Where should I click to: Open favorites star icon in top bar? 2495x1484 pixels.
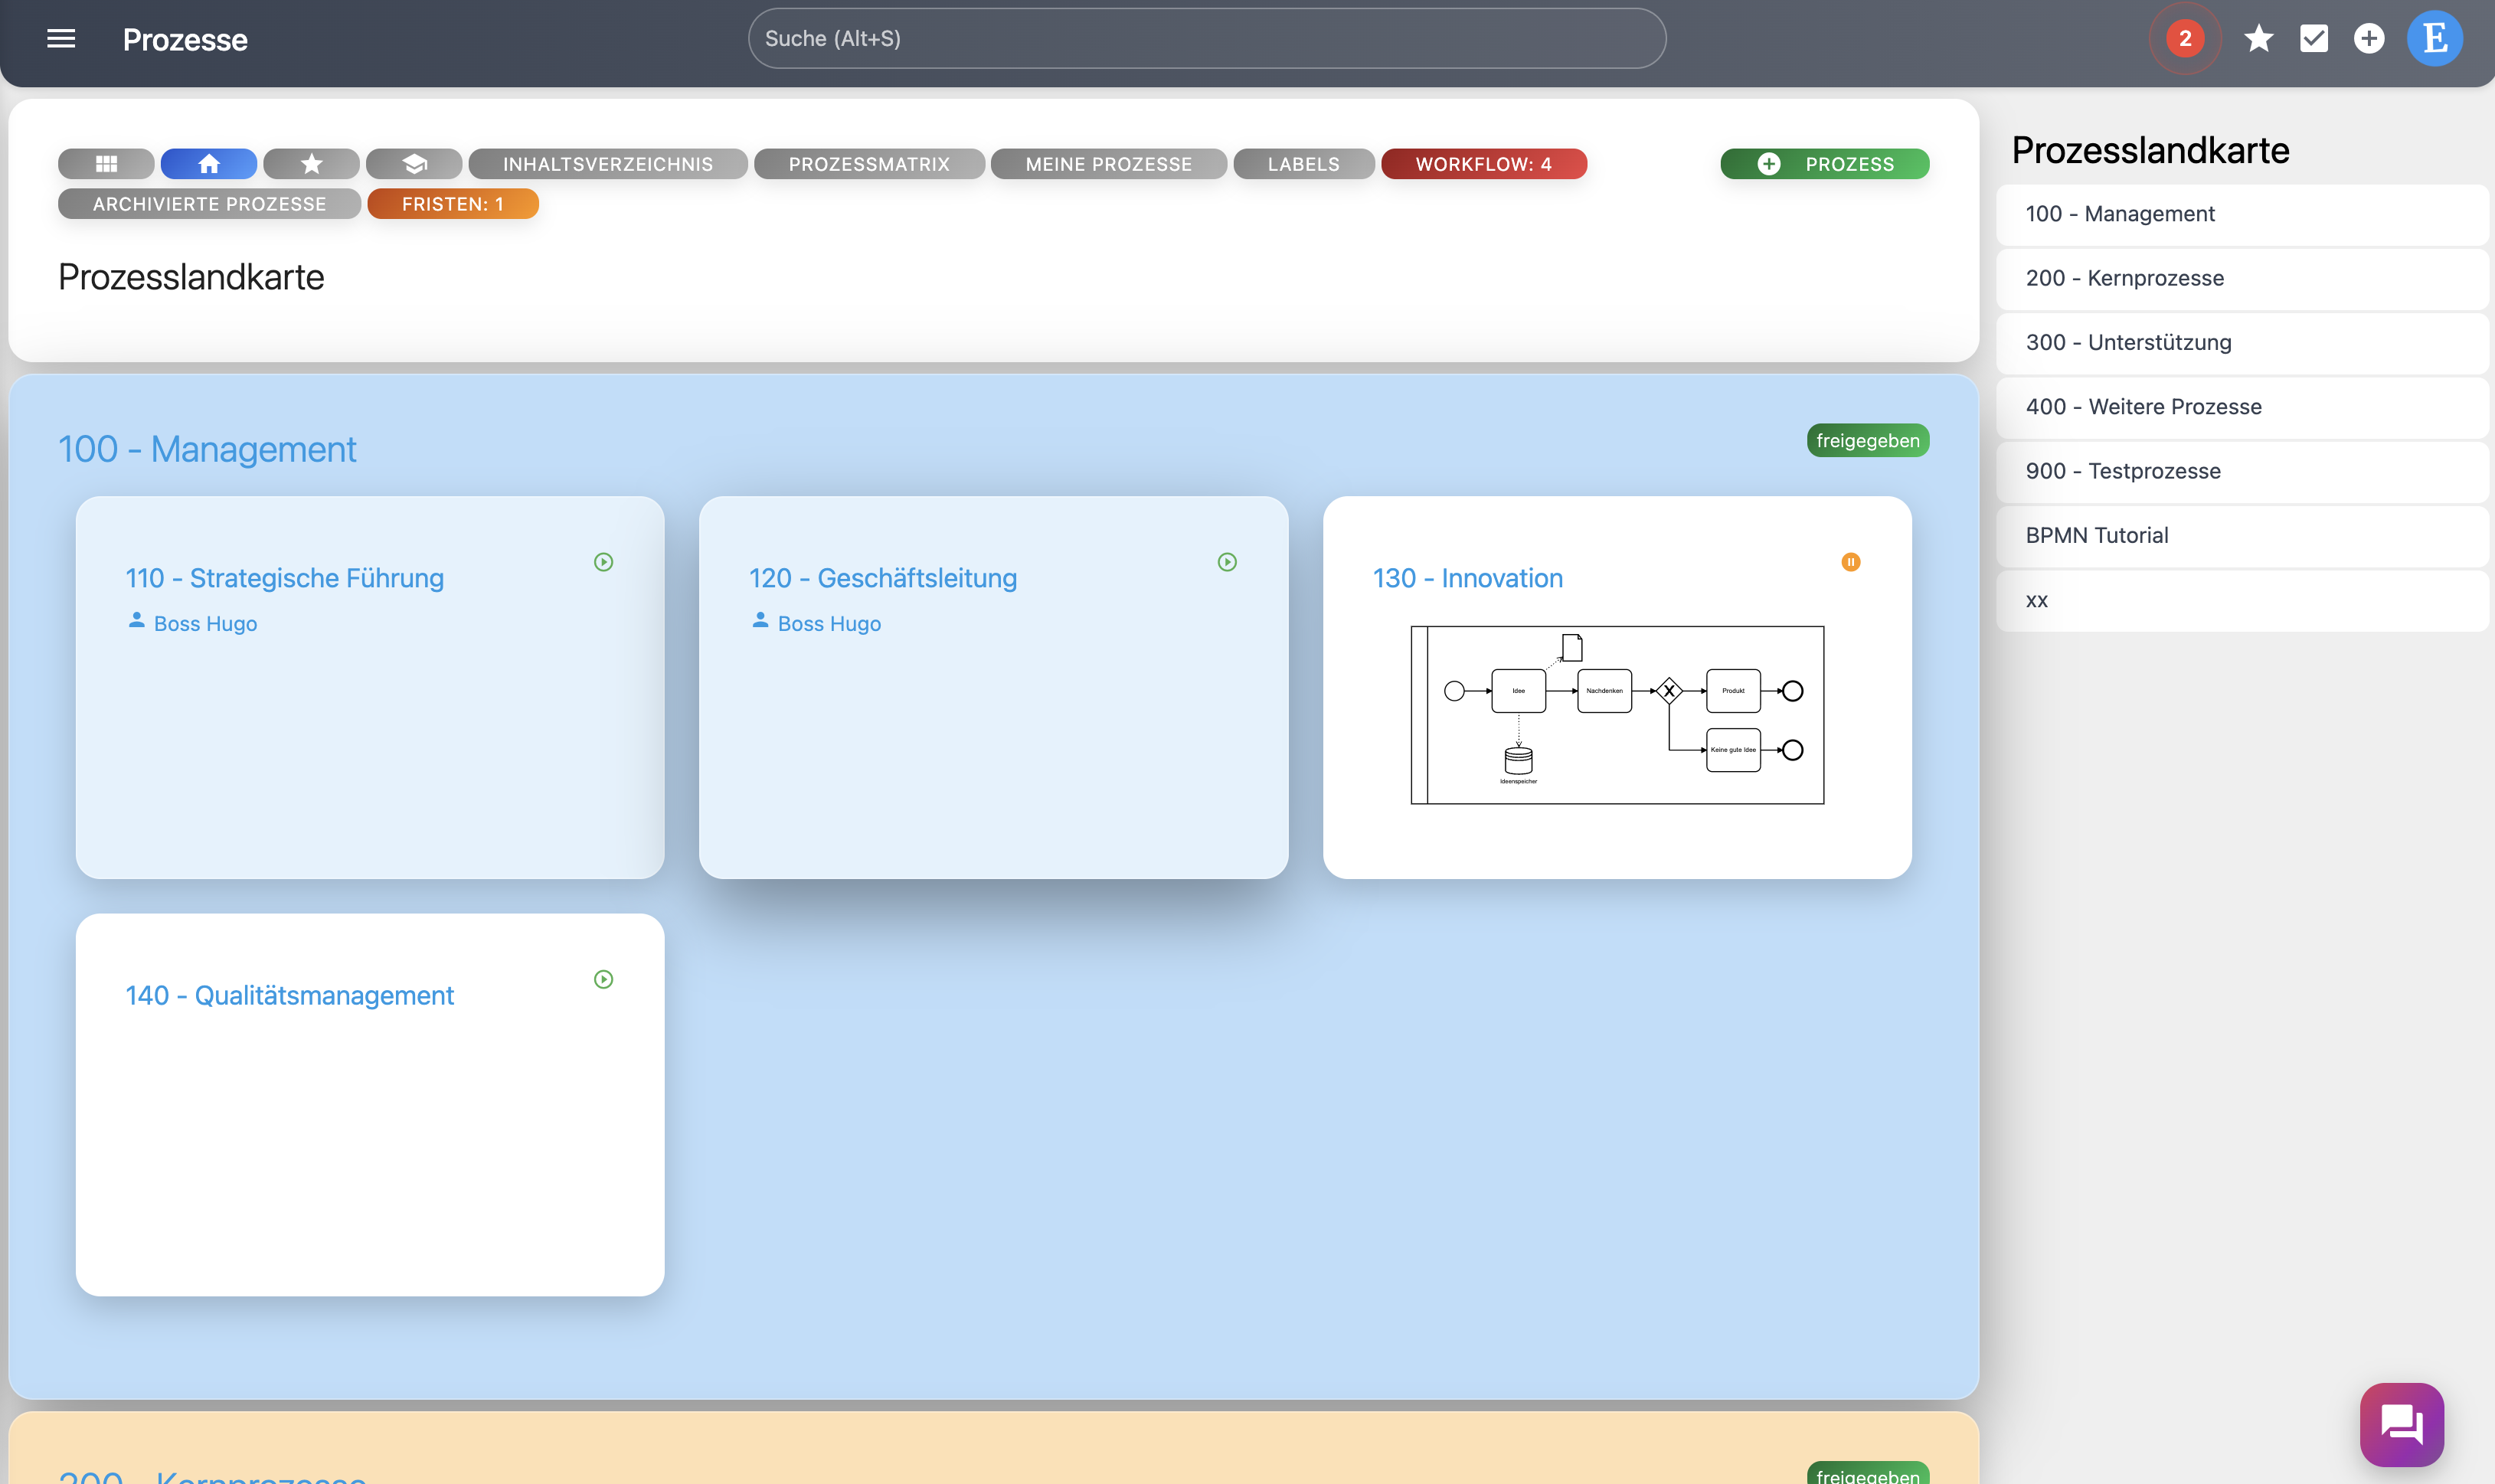click(2258, 39)
